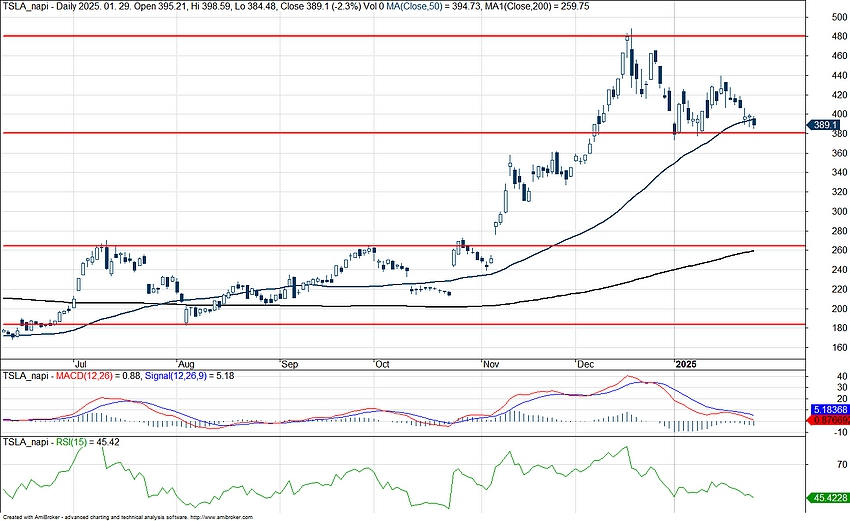Image resolution: width=850 pixels, height=521 pixels.
Task: Open the www.amibroker.com footer link
Action: point(221,518)
